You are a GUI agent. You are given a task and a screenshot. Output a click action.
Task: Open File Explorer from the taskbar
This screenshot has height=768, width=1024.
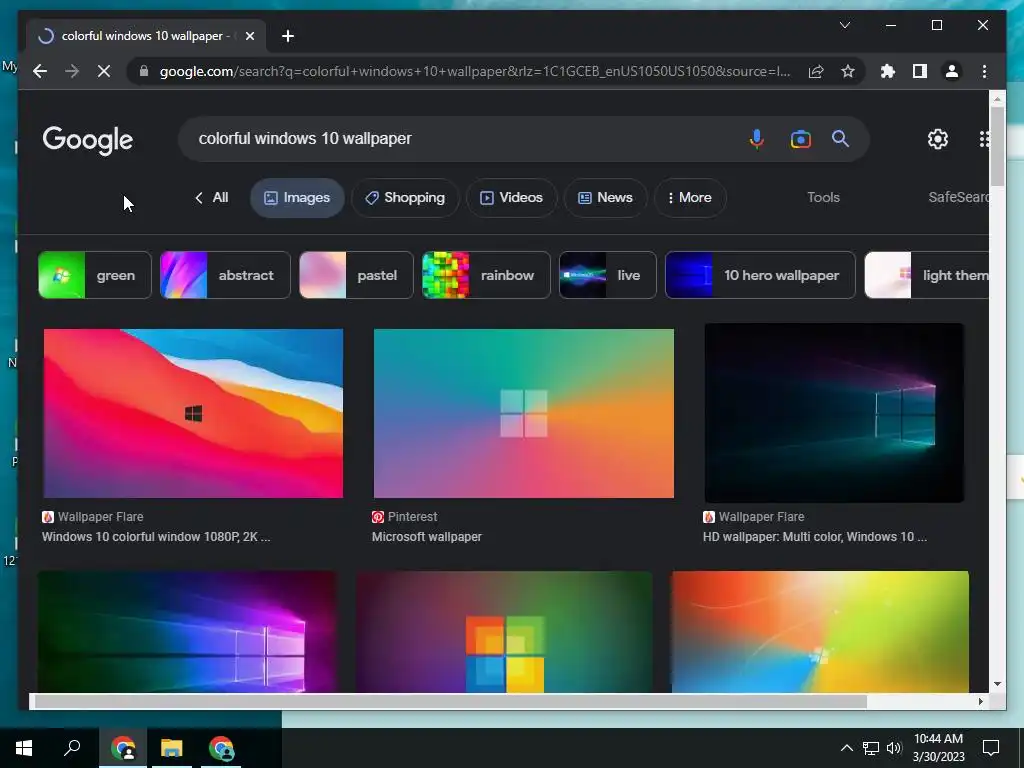tap(172, 748)
